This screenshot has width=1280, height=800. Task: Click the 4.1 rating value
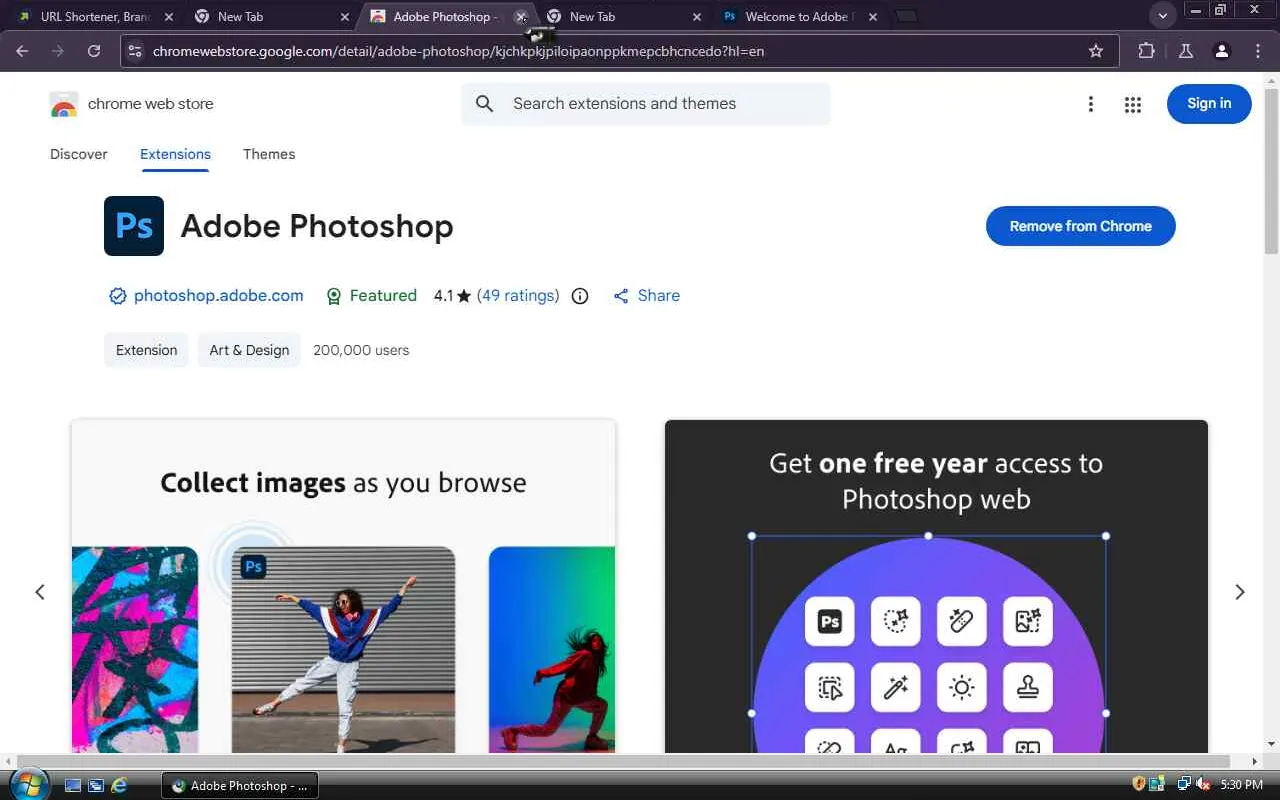pos(443,296)
